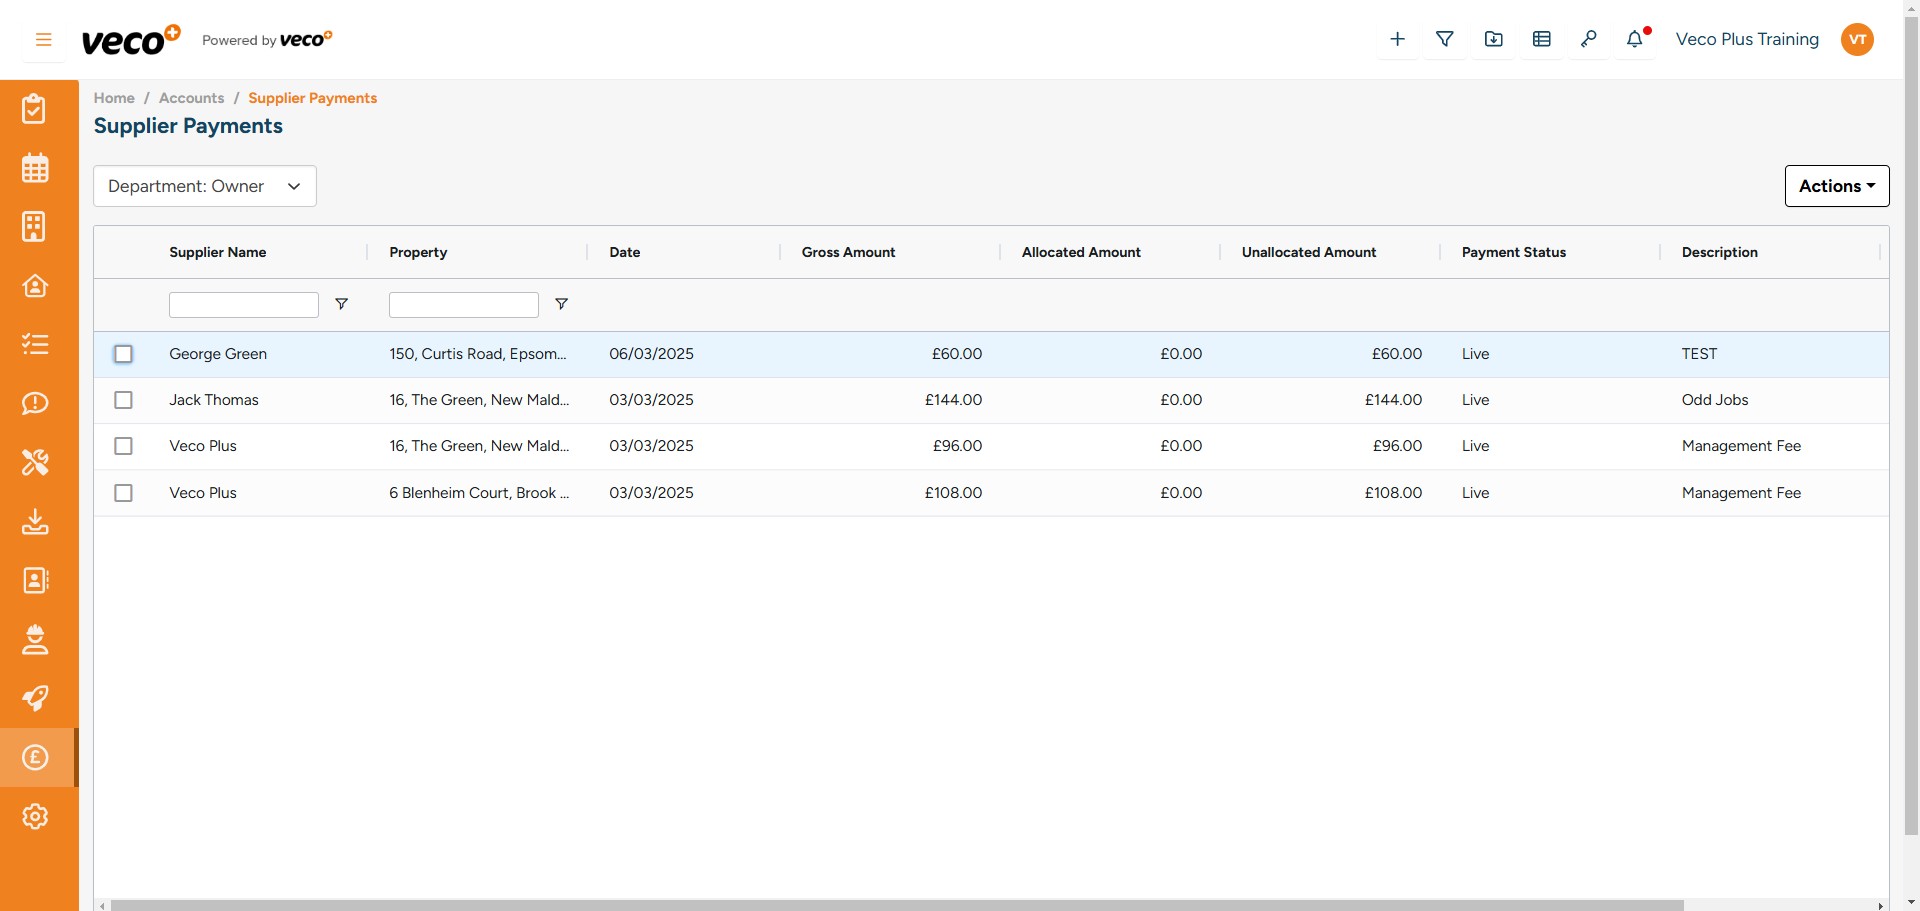Select the George Green row checkbox
This screenshot has width=1920, height=911.
pos(124,354)
